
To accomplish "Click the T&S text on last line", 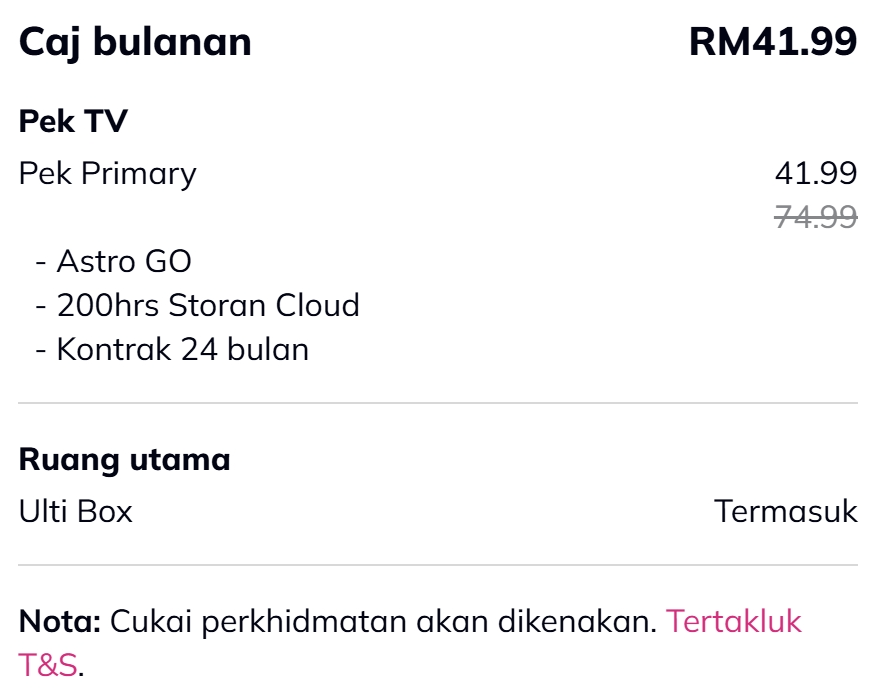I will (47, 665).
